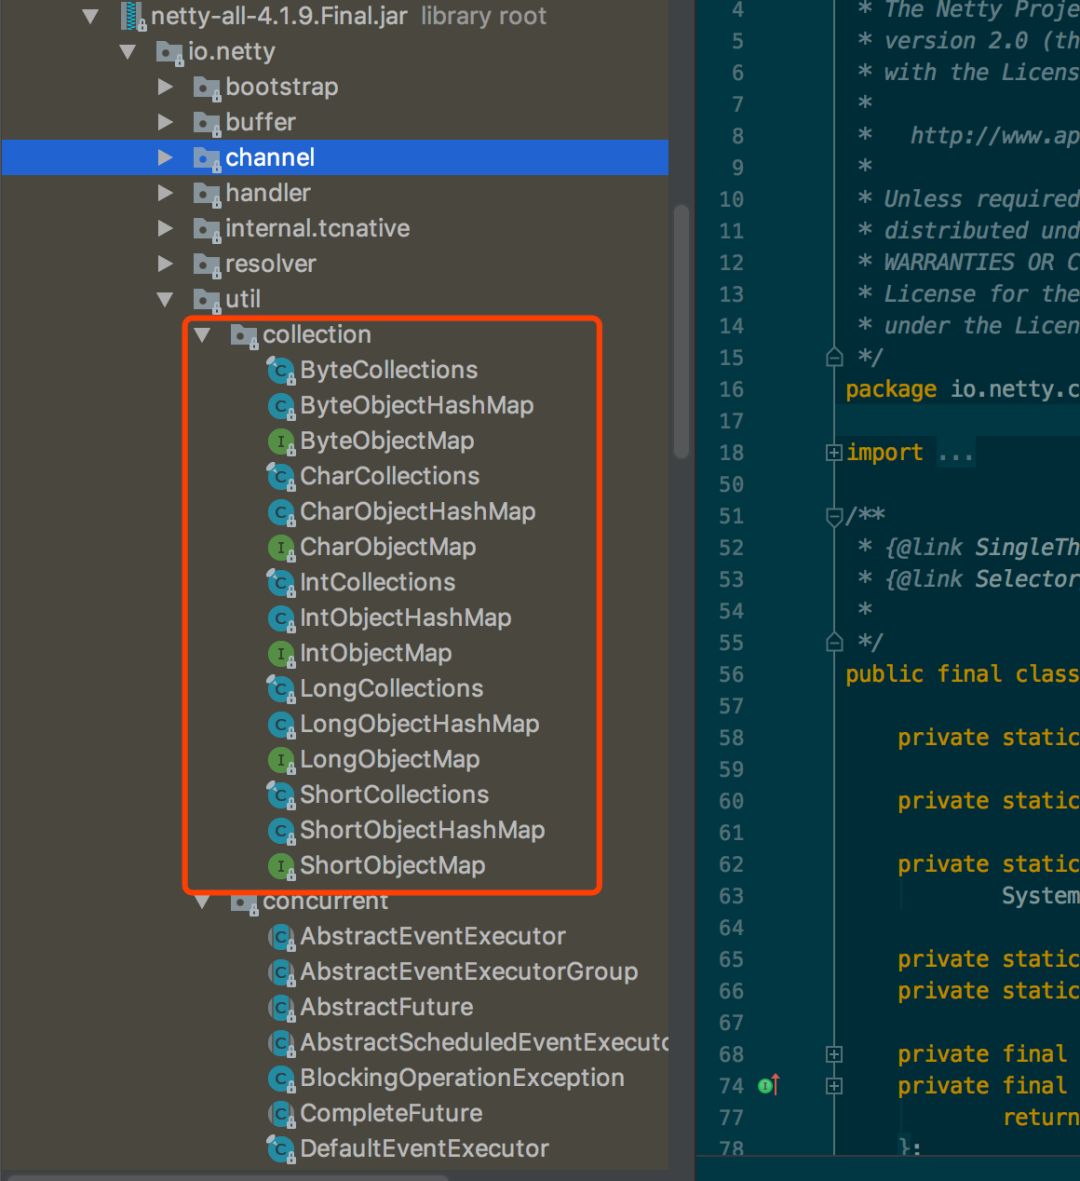Click the AbstractEventExecutor abstract class icon
The height and width of the screenshot is (1181, 1080).
pos(281,937)
